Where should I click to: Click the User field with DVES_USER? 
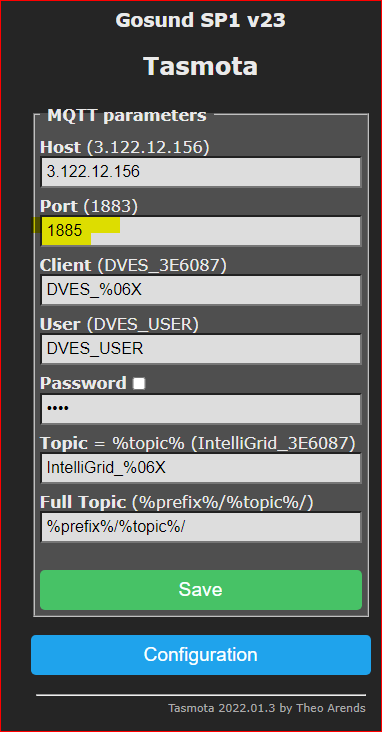coord(201,349)
